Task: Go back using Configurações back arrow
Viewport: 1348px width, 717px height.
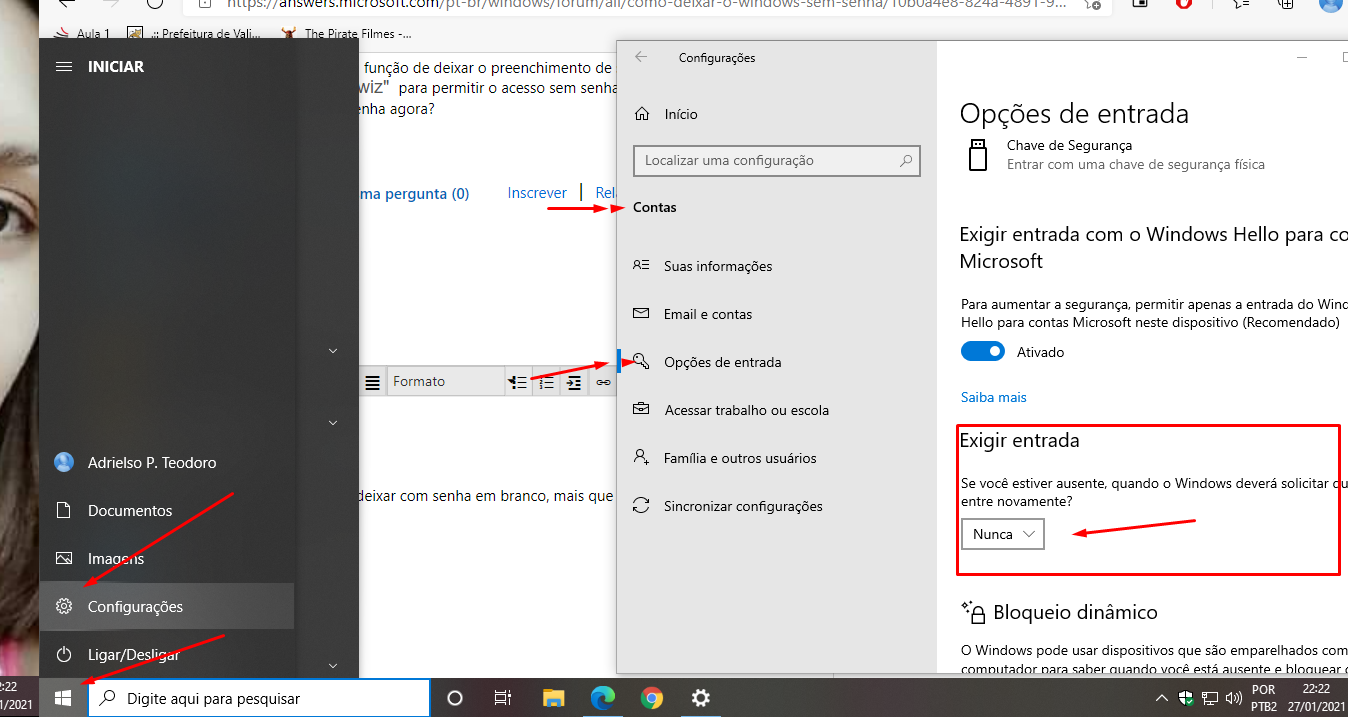Action: coord(641,57)
